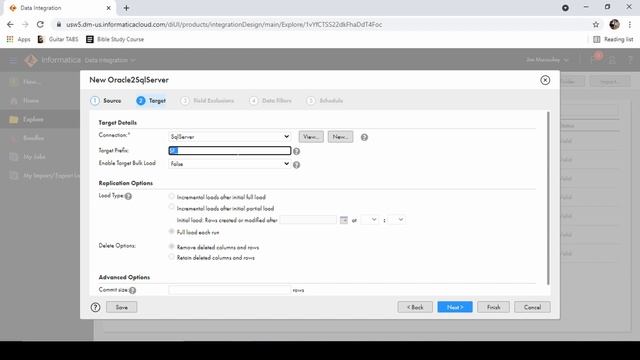Open My Jobs in left sidebar
Screen dimensions: 640x360
34,157
